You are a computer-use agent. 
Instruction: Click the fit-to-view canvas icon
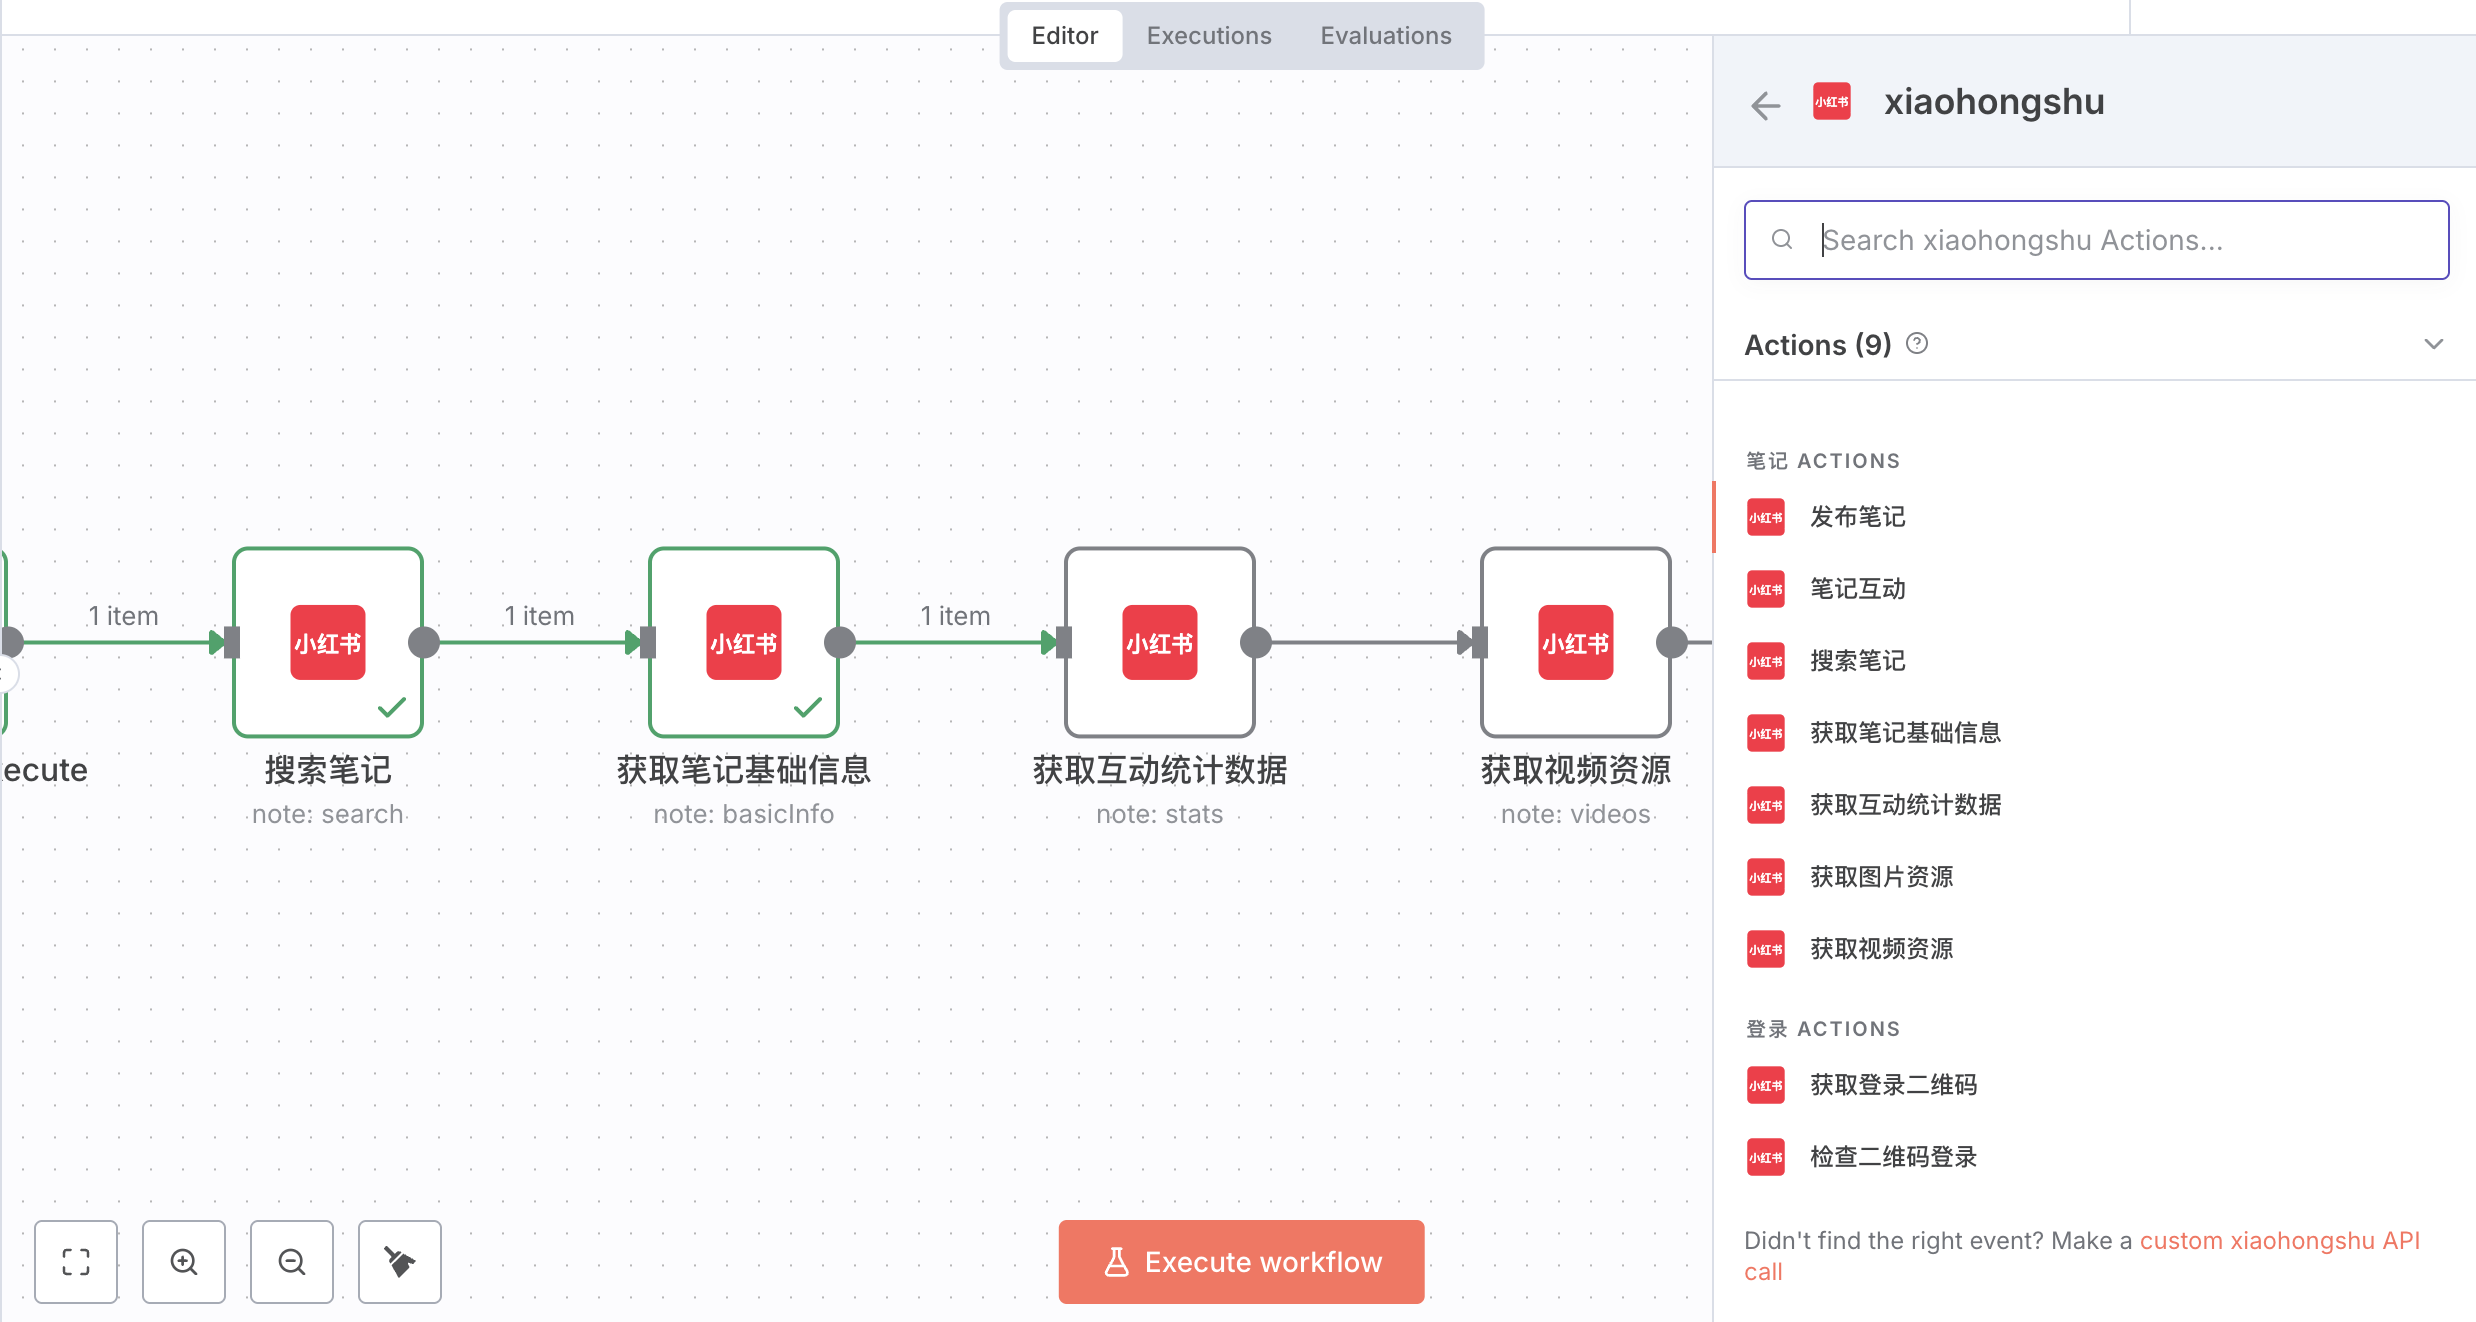click(76, 1262)
